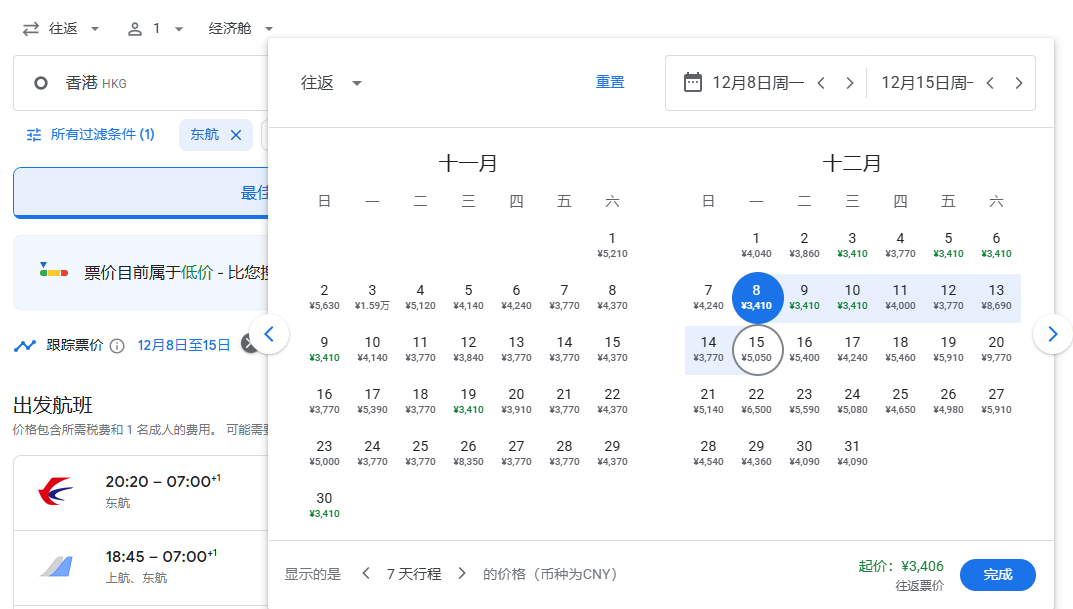This screenshot has width=1073, height=609.
Task: Click the 十一月 month heading
Action: coord(468,164)
